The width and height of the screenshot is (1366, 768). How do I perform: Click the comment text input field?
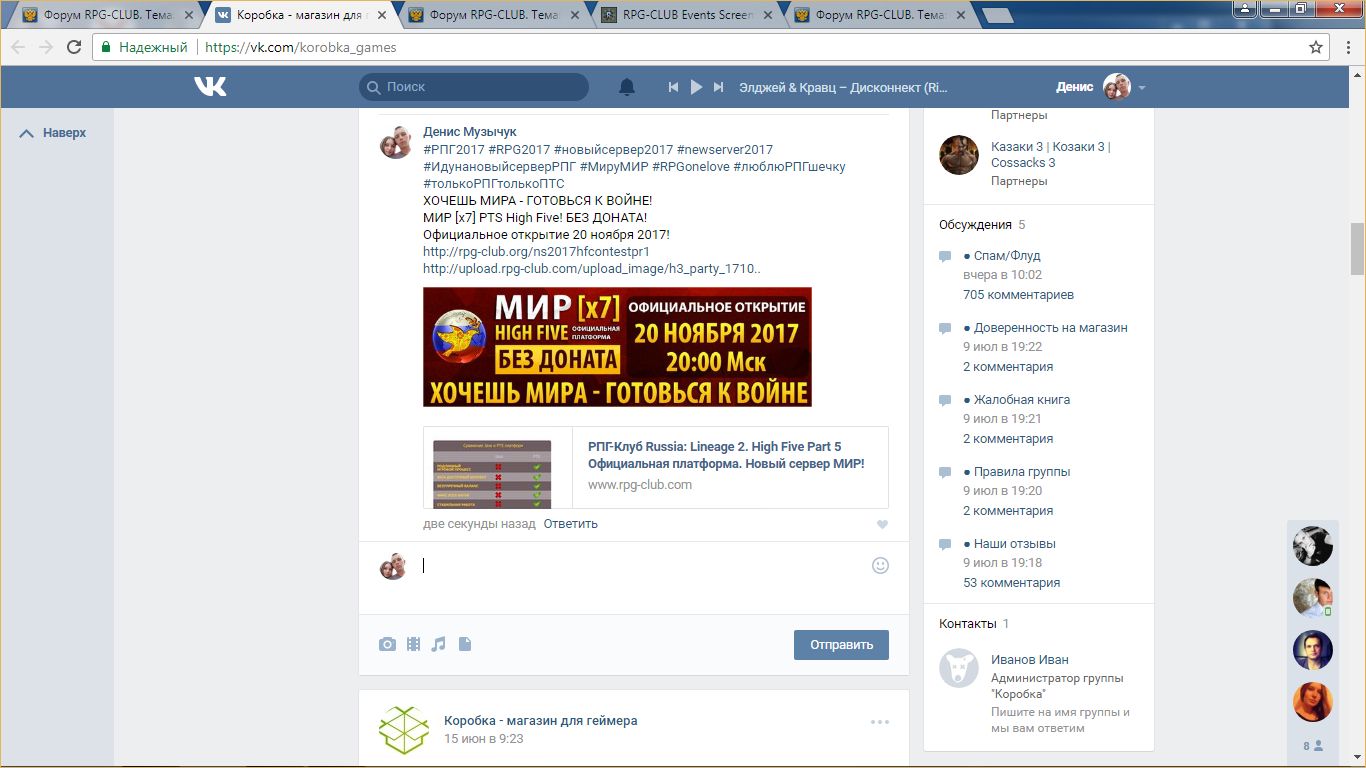coord(640,567)
